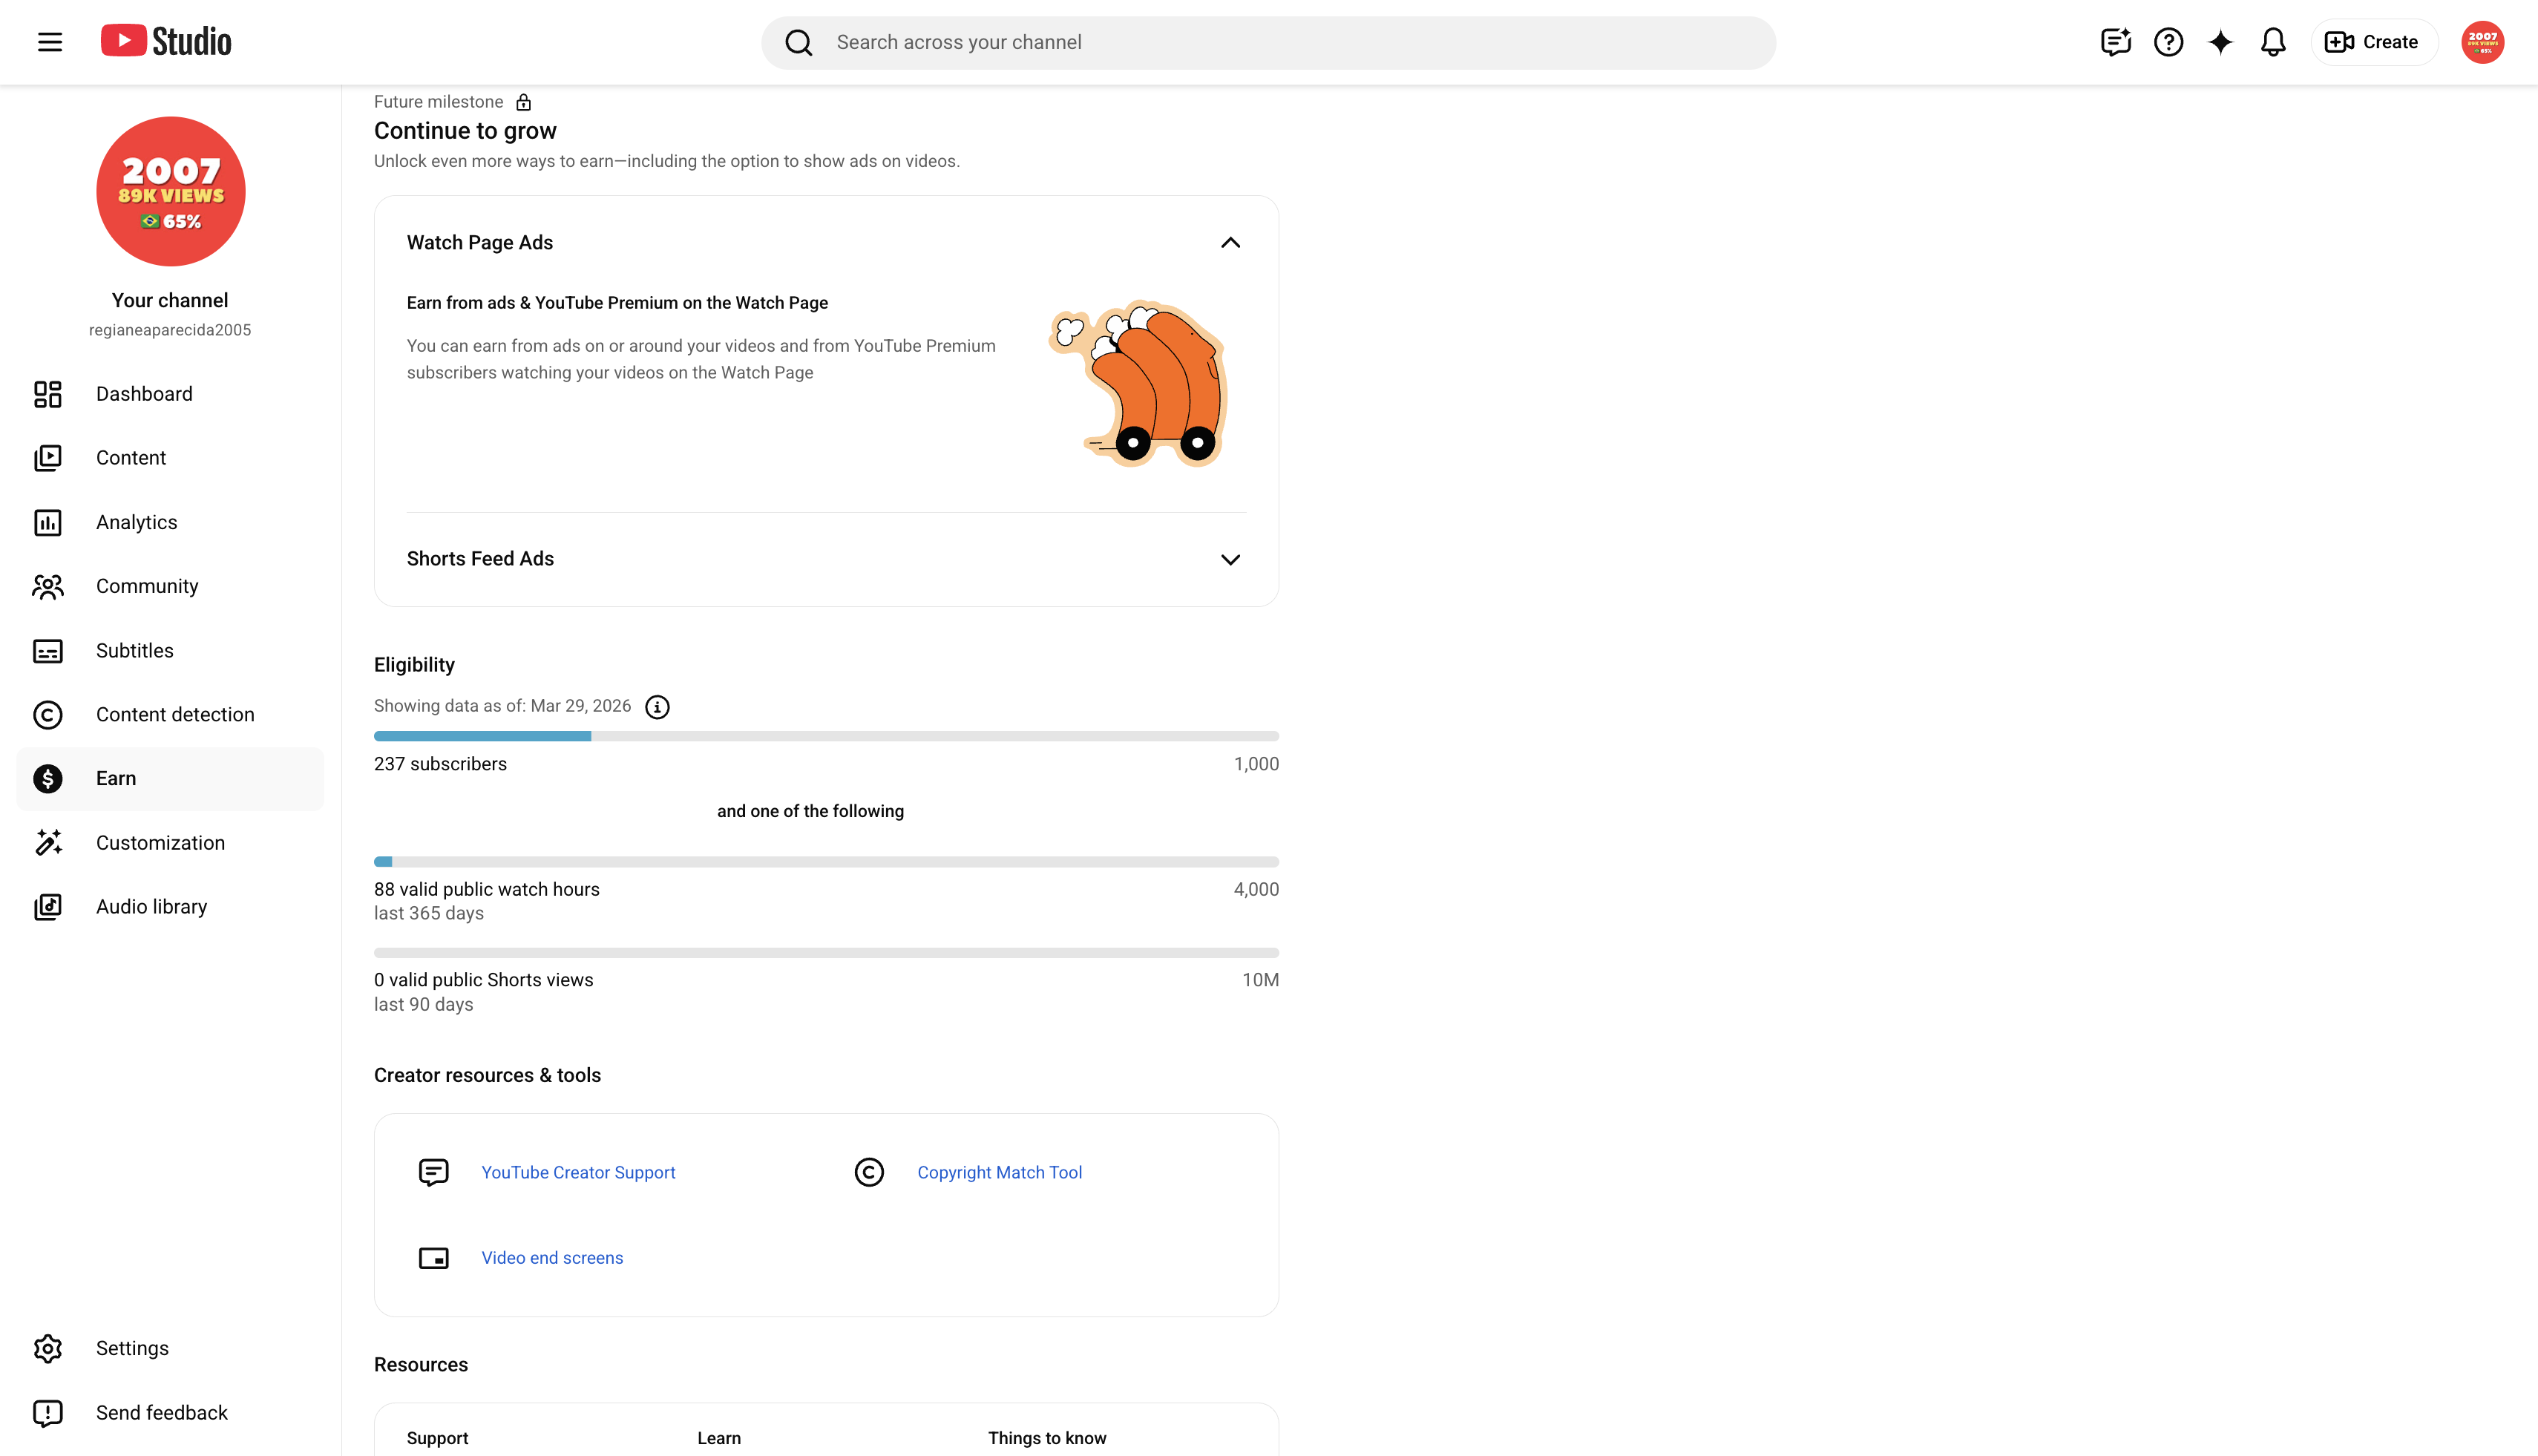
Task: Click the search magnifier icon
Action: (x=798, y=42)
